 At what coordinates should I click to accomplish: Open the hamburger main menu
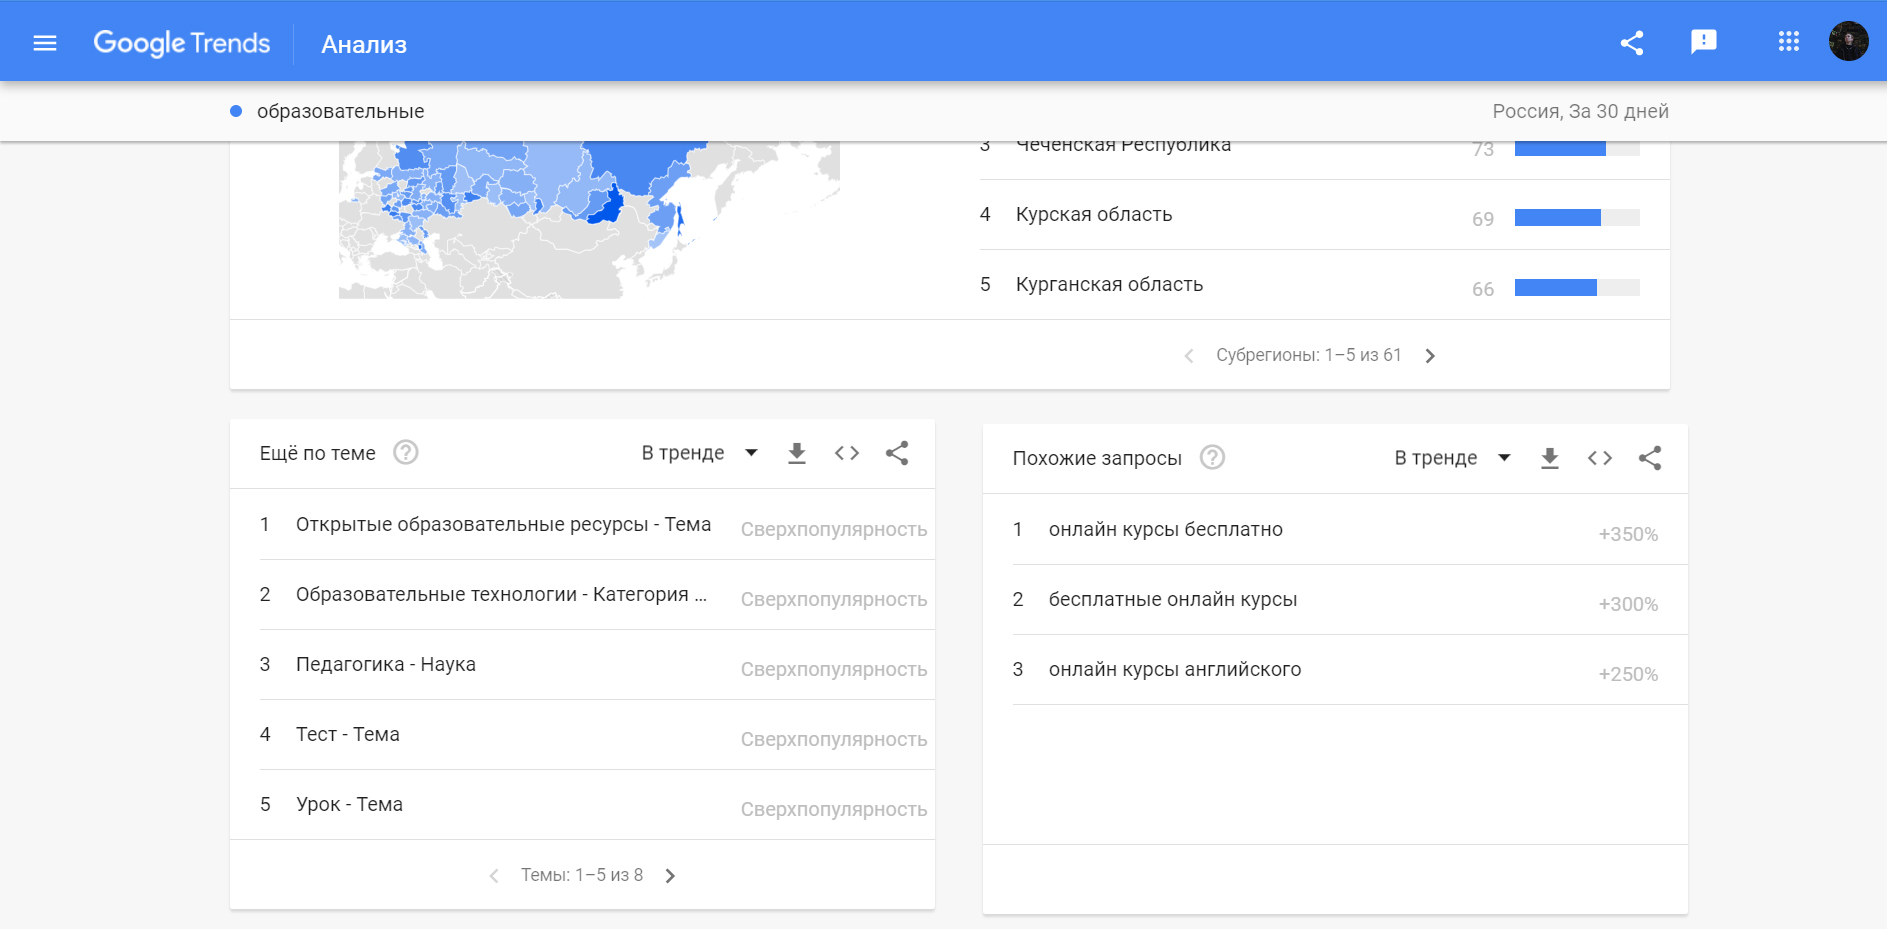[45, 43]
